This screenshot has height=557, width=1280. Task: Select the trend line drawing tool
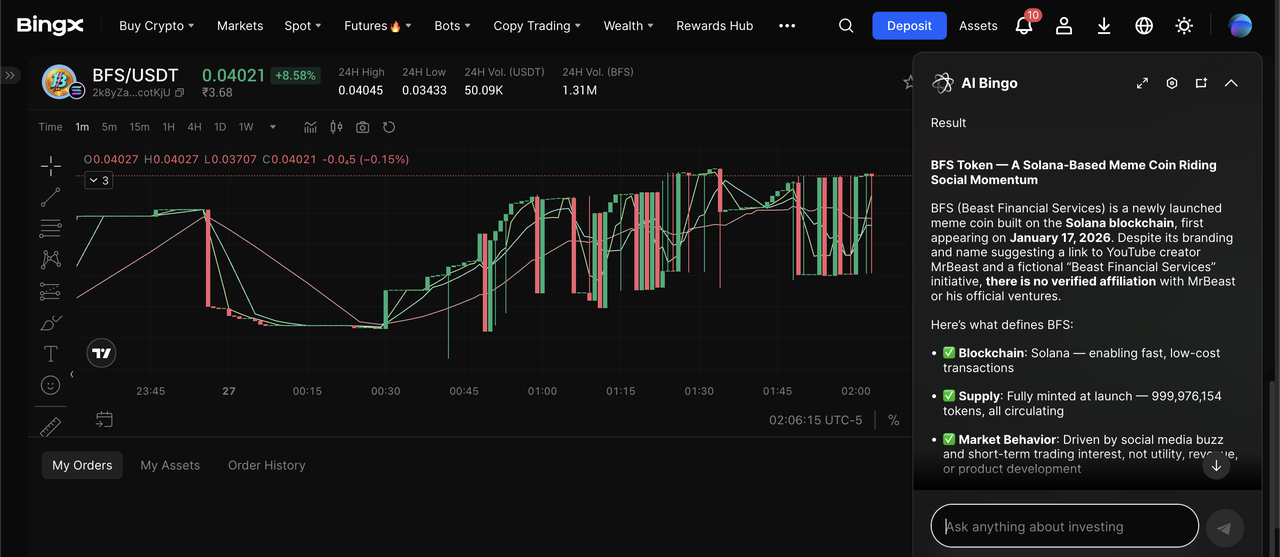pyautogui.click(x=50, y=197)
